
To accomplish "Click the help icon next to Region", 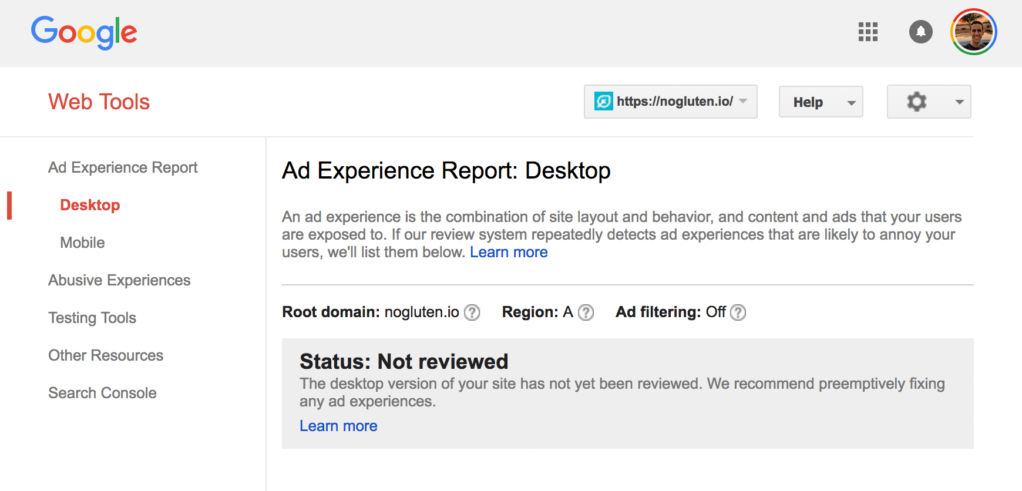I will pyautogui.click(x=586, y=312).
